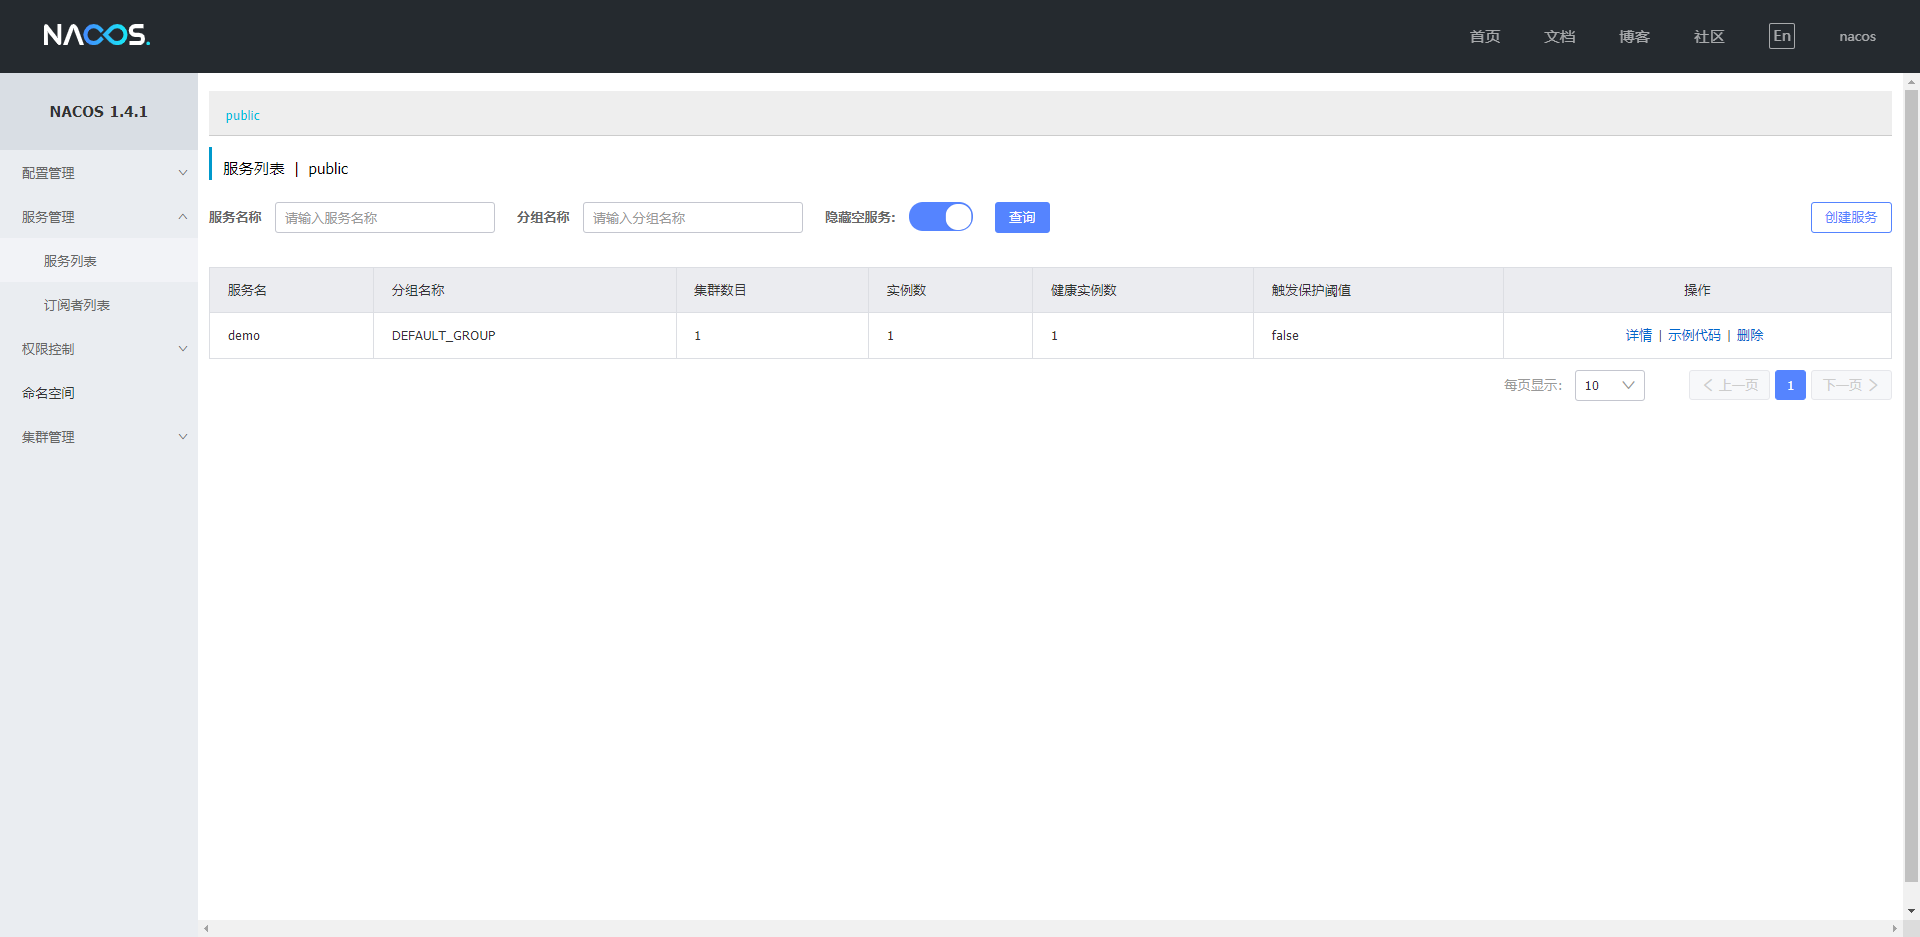
Task: Click the 触发保护阈值 column header
Action: pyautogui.click(x=1378, y=290)
